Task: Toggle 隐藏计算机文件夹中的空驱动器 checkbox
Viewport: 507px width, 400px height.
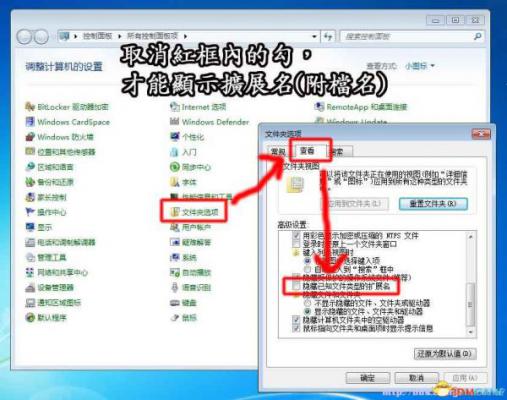Action: [x=296, y=320]
